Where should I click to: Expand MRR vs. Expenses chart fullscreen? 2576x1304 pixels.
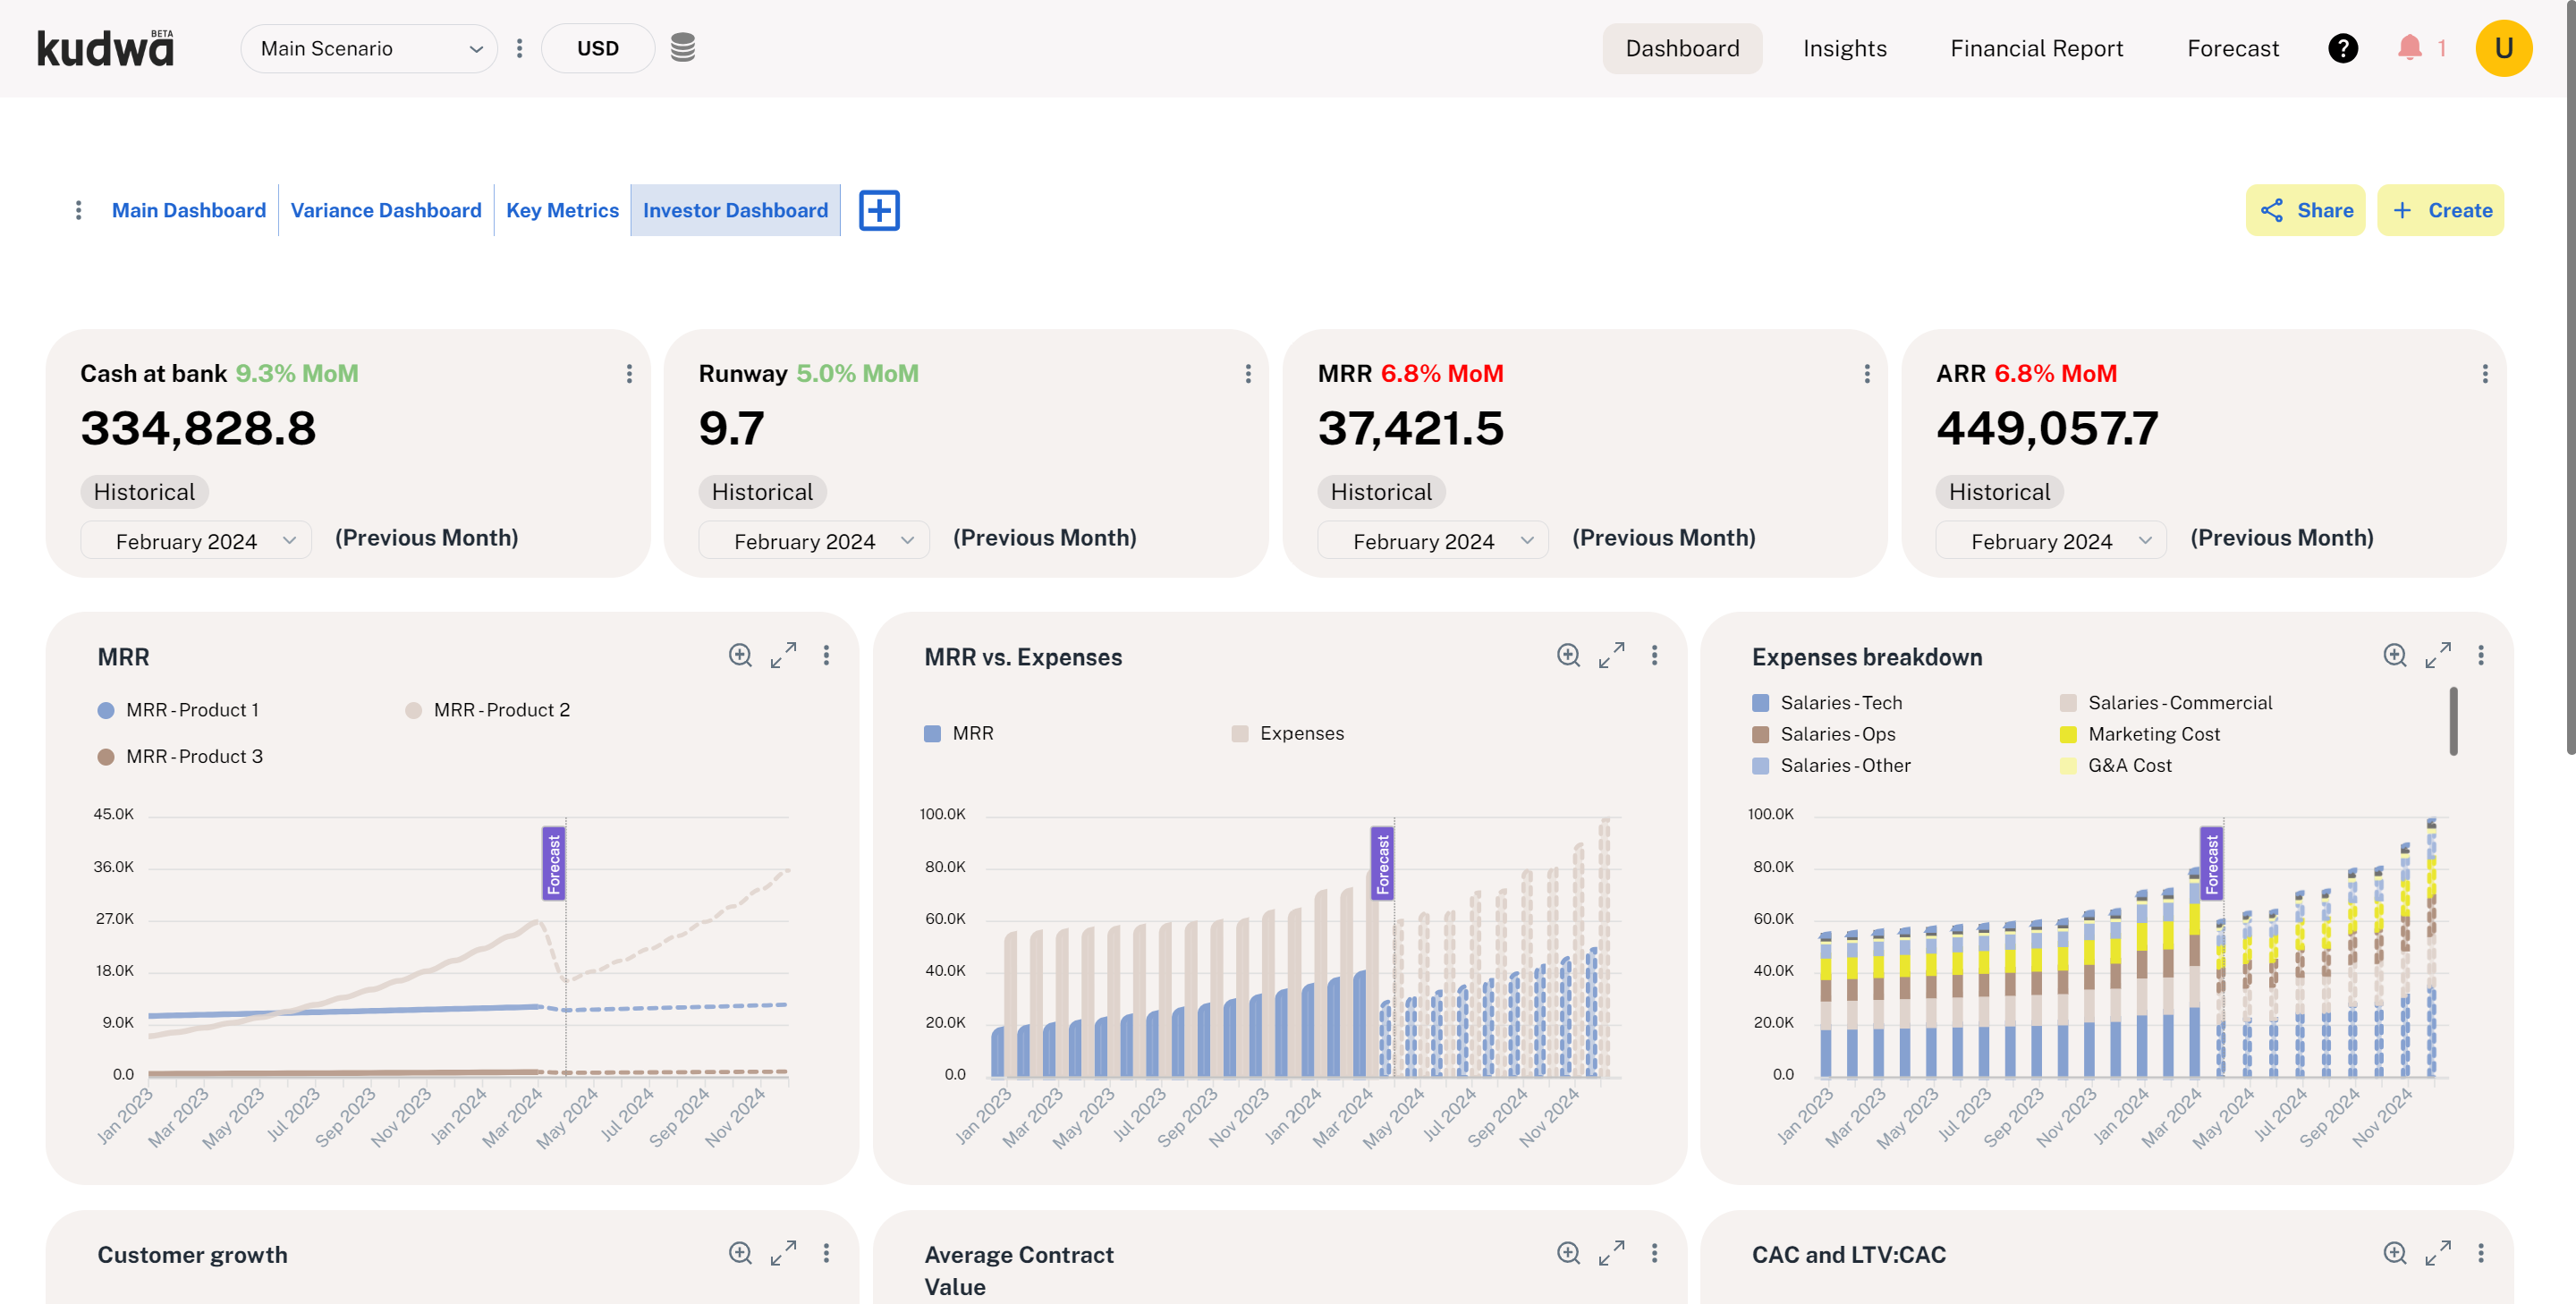[1611, 655]
